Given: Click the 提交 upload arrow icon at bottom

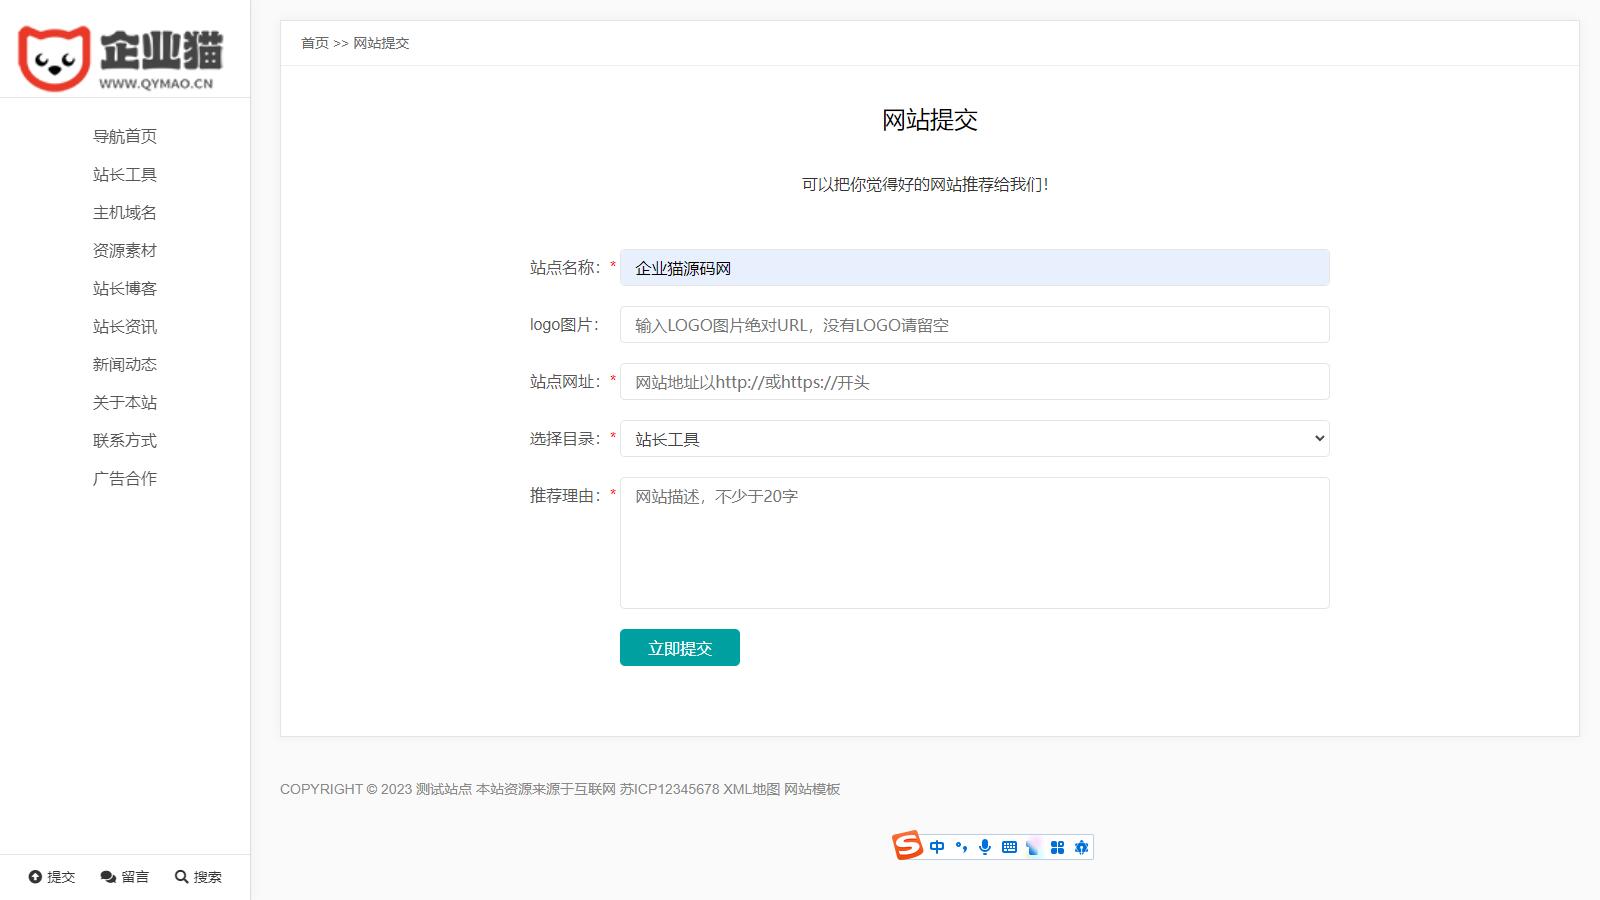Looking at the screenshot, I should click(x=35, y=877).
